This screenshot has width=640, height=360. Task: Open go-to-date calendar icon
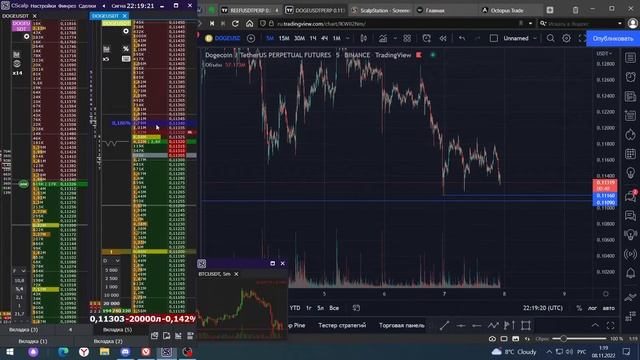(x=356, y=308)
